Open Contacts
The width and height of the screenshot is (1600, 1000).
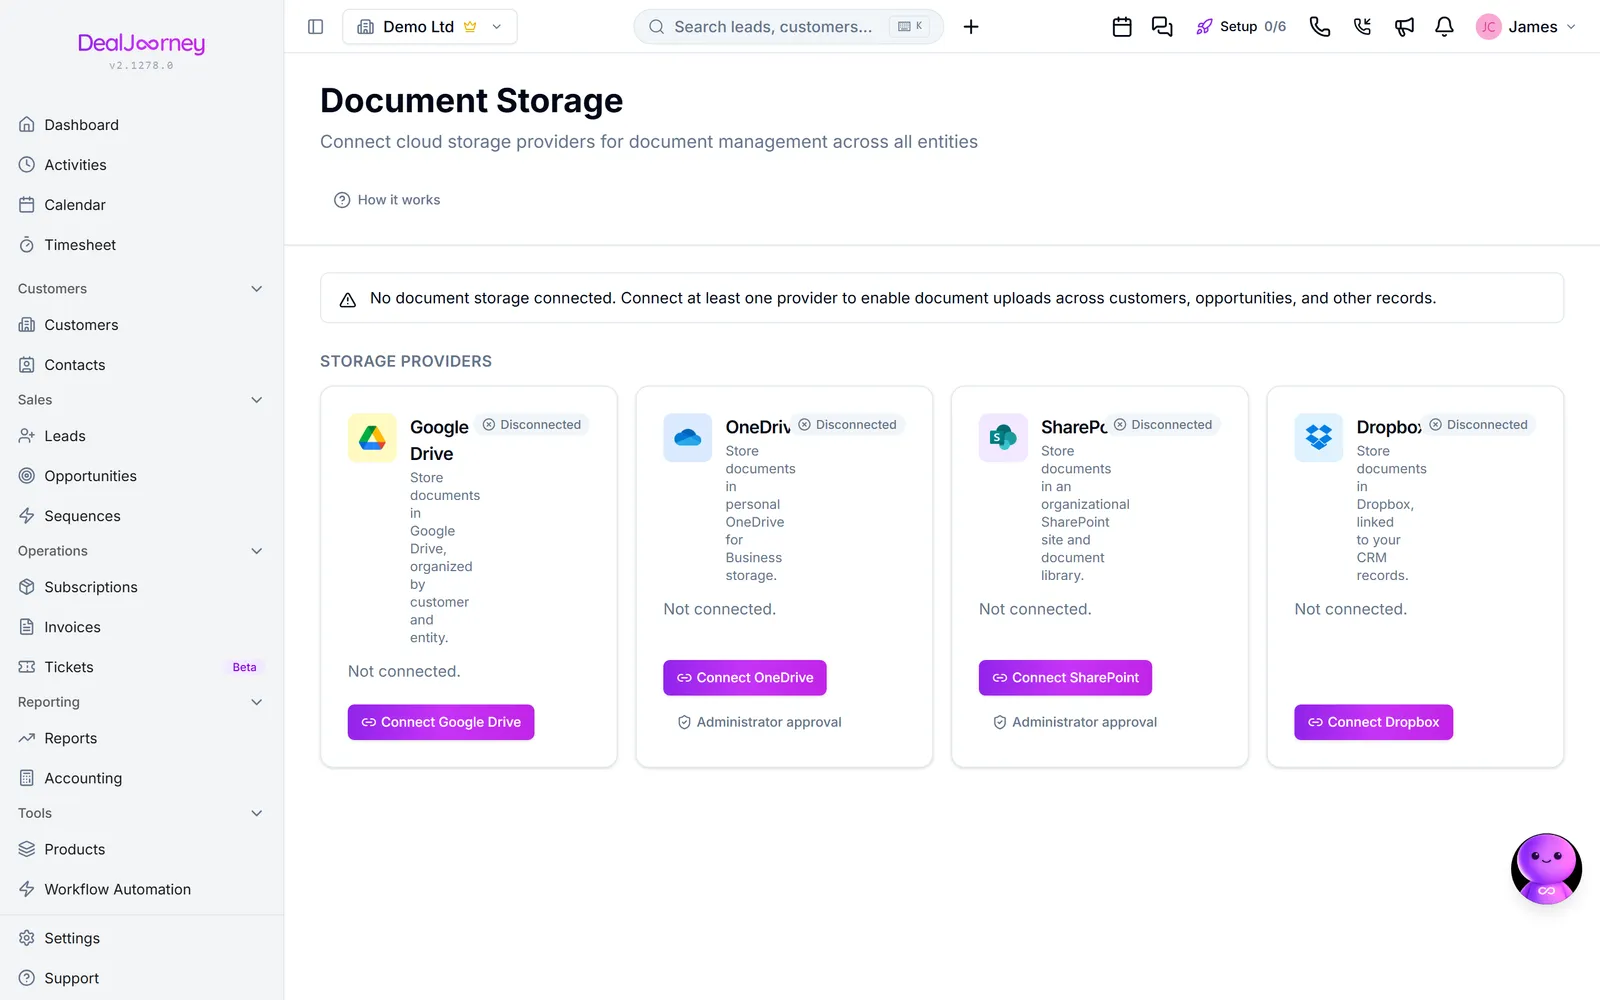pos(141,365)
